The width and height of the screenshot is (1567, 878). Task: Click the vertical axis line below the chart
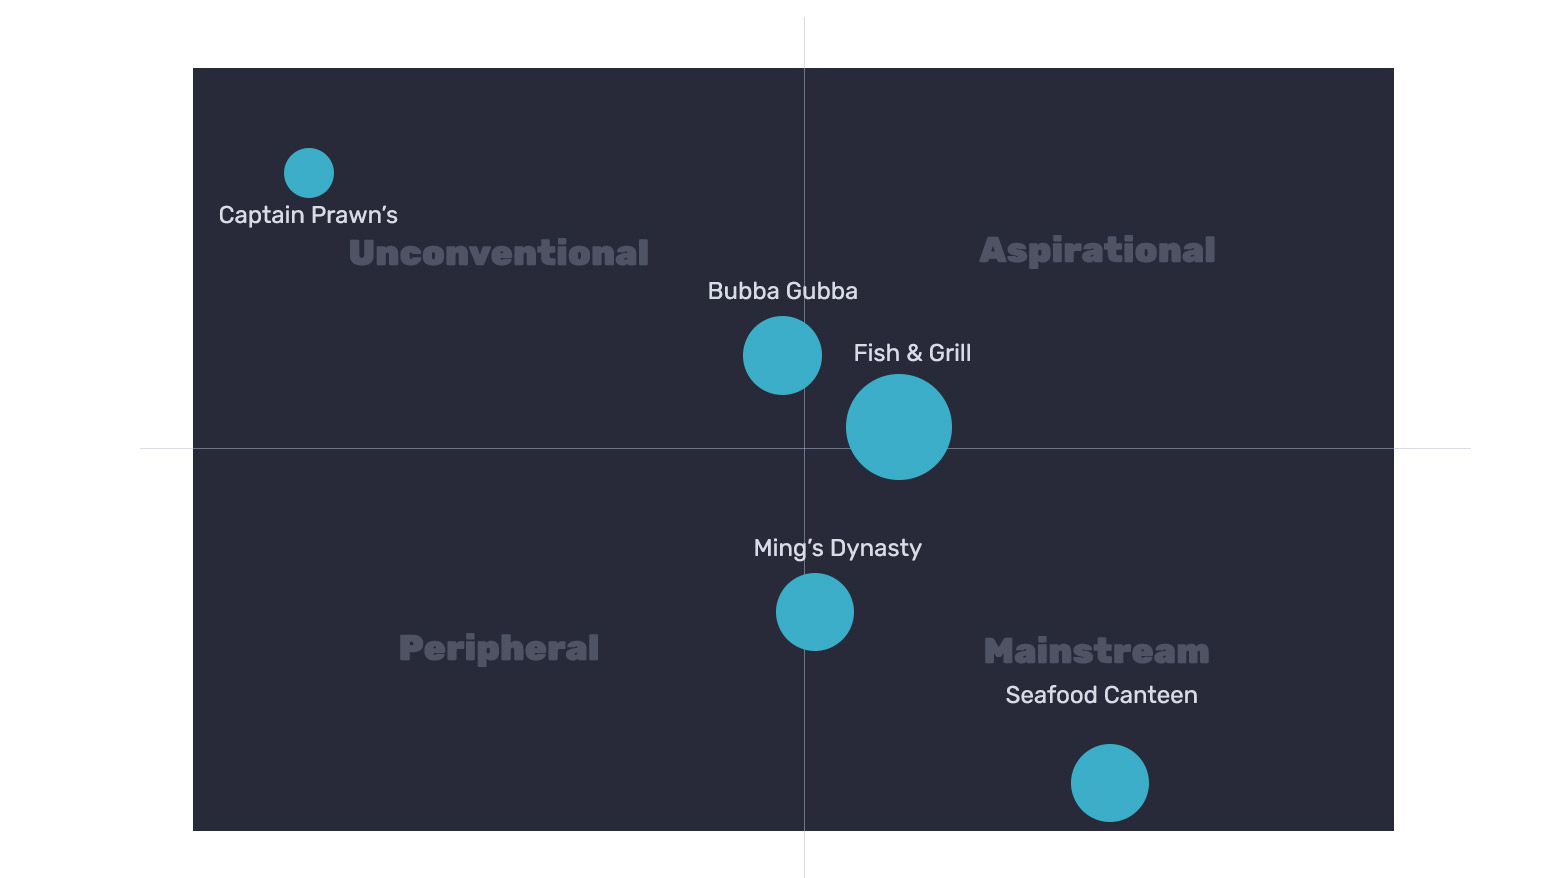(x=804, y=854)
